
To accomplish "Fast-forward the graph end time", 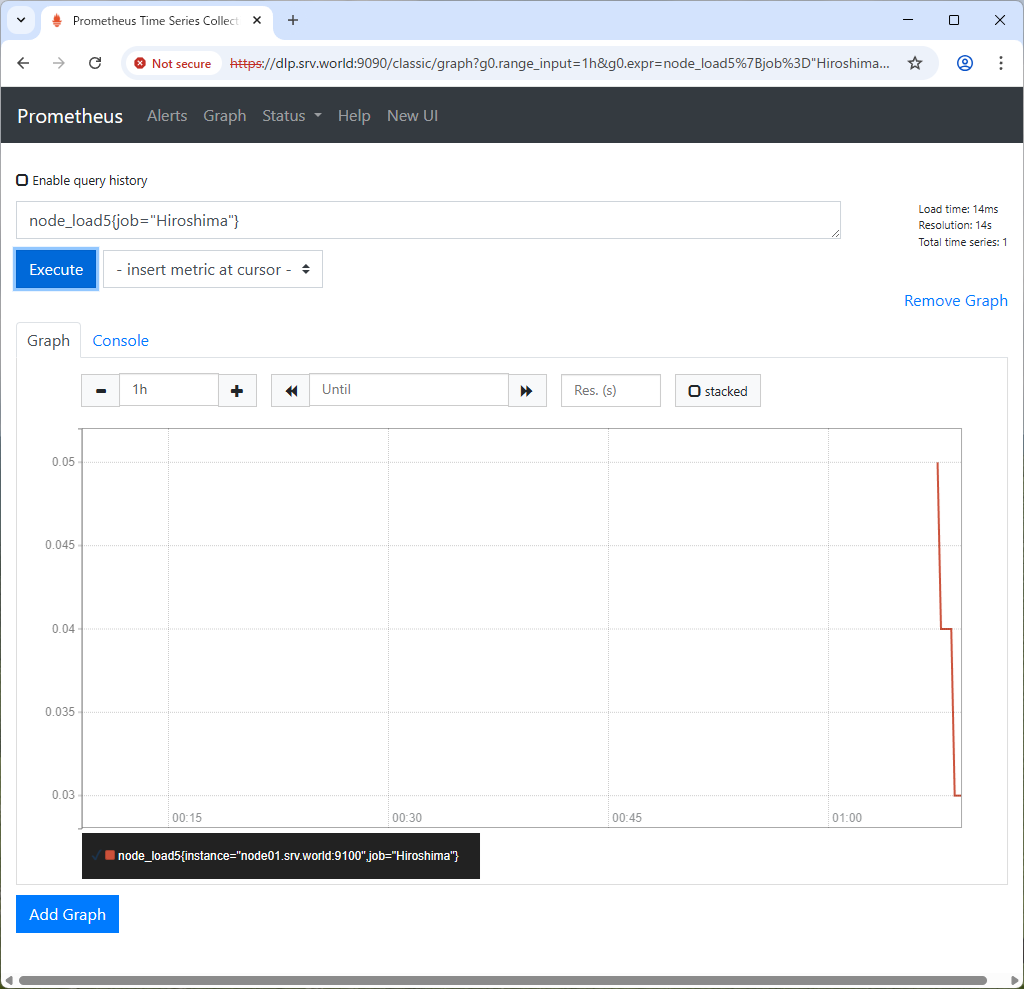I will pyautogui.click(x=527, y=390).
